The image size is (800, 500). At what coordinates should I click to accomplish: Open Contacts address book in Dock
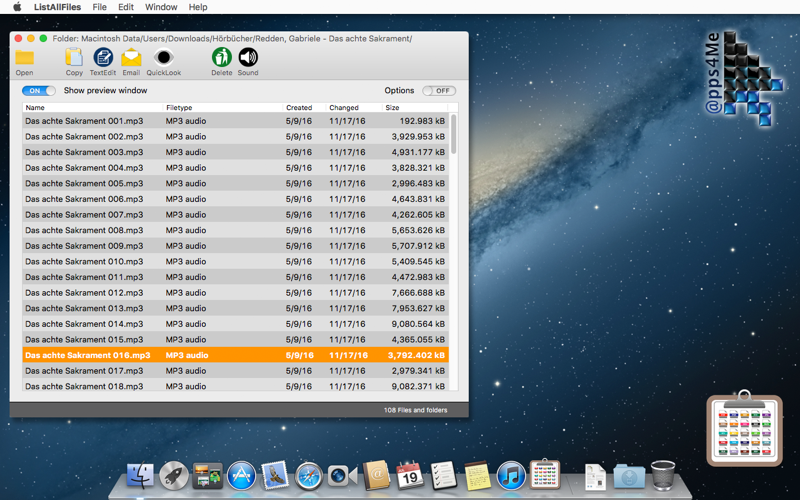pyautogui.click(x=376, y=476)
